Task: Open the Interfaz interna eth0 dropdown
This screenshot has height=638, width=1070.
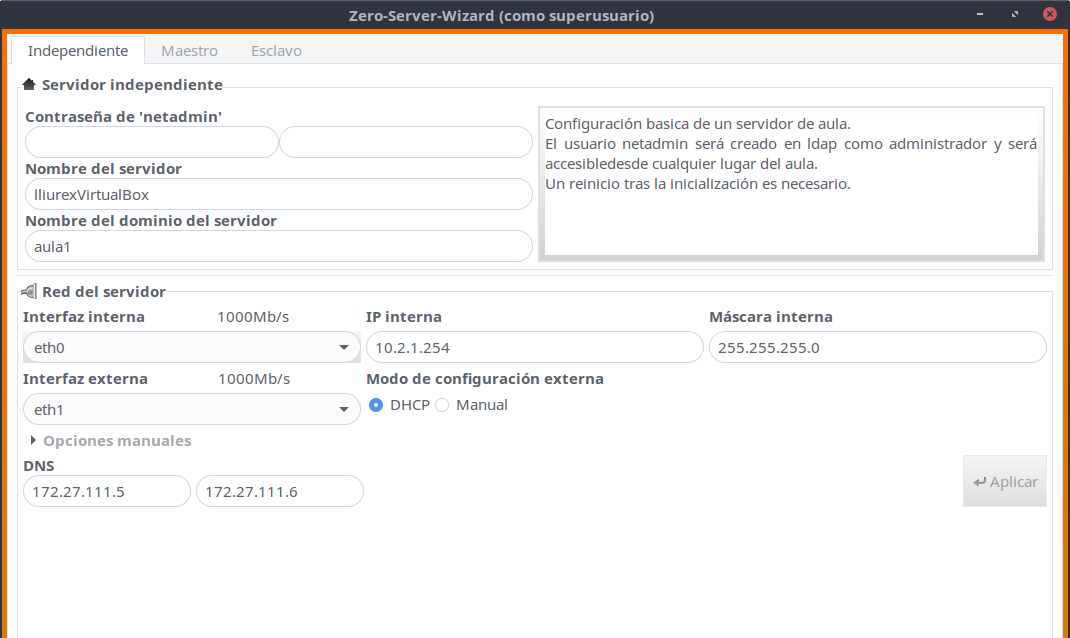Action: coord(191,348)
